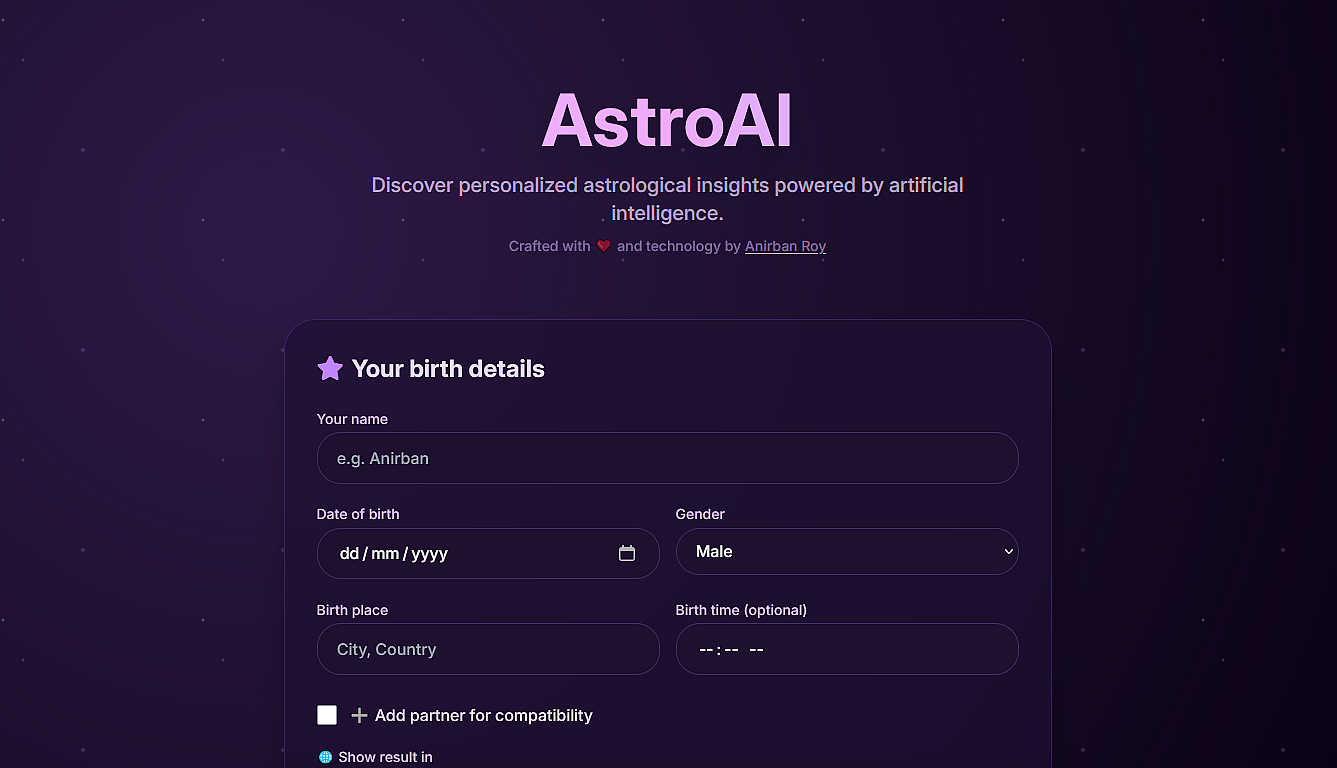The height and width of the screenshot is (768, 1337).
Task: Toggle the compatibility partner checkbox off
Action: [x=327, y=714]
